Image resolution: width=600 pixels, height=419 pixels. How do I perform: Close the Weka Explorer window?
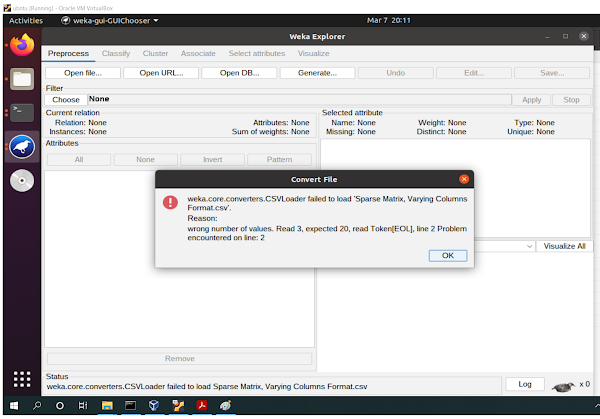584,36
